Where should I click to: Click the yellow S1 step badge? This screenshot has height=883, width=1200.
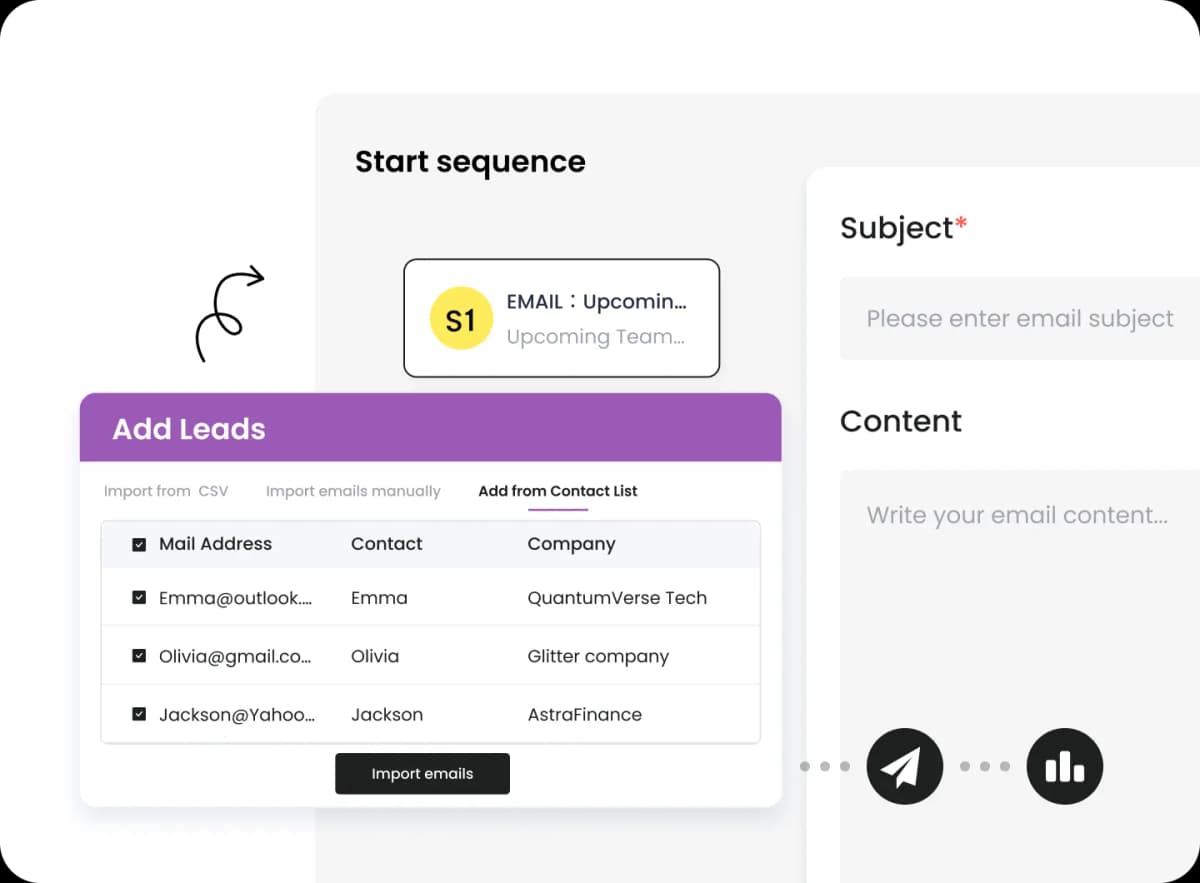pyautogui.click(x=461, y=320)
